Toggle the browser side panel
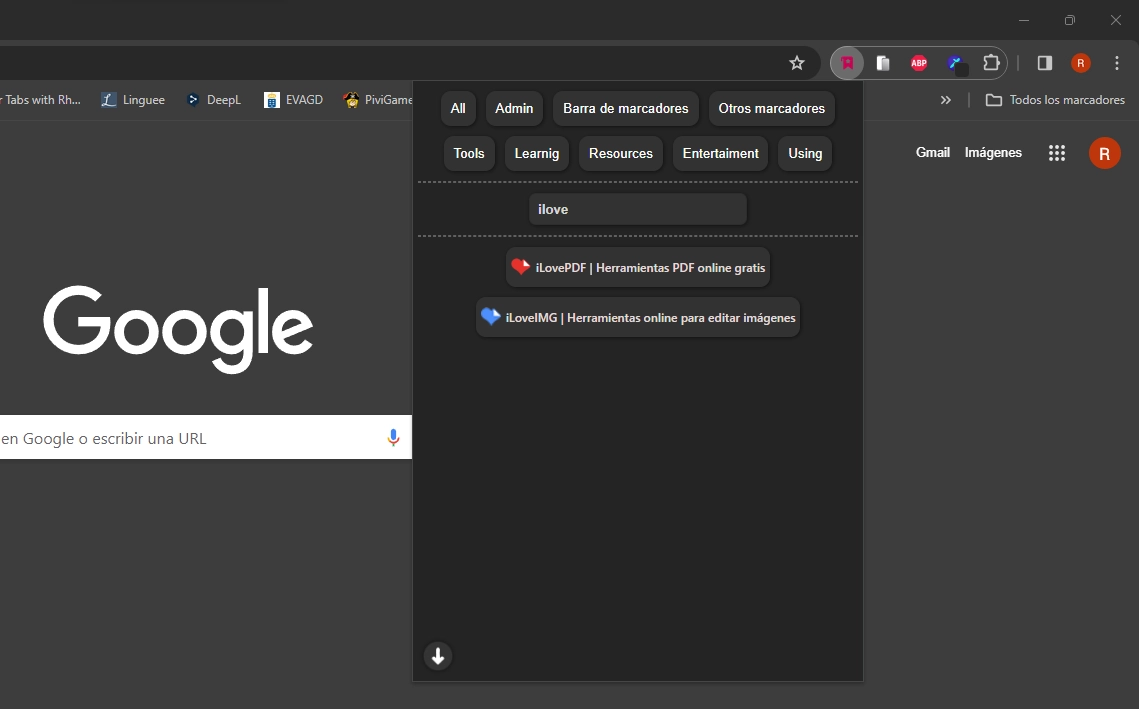This screenshot has height=709, width=1139. tap(1045, 63)
